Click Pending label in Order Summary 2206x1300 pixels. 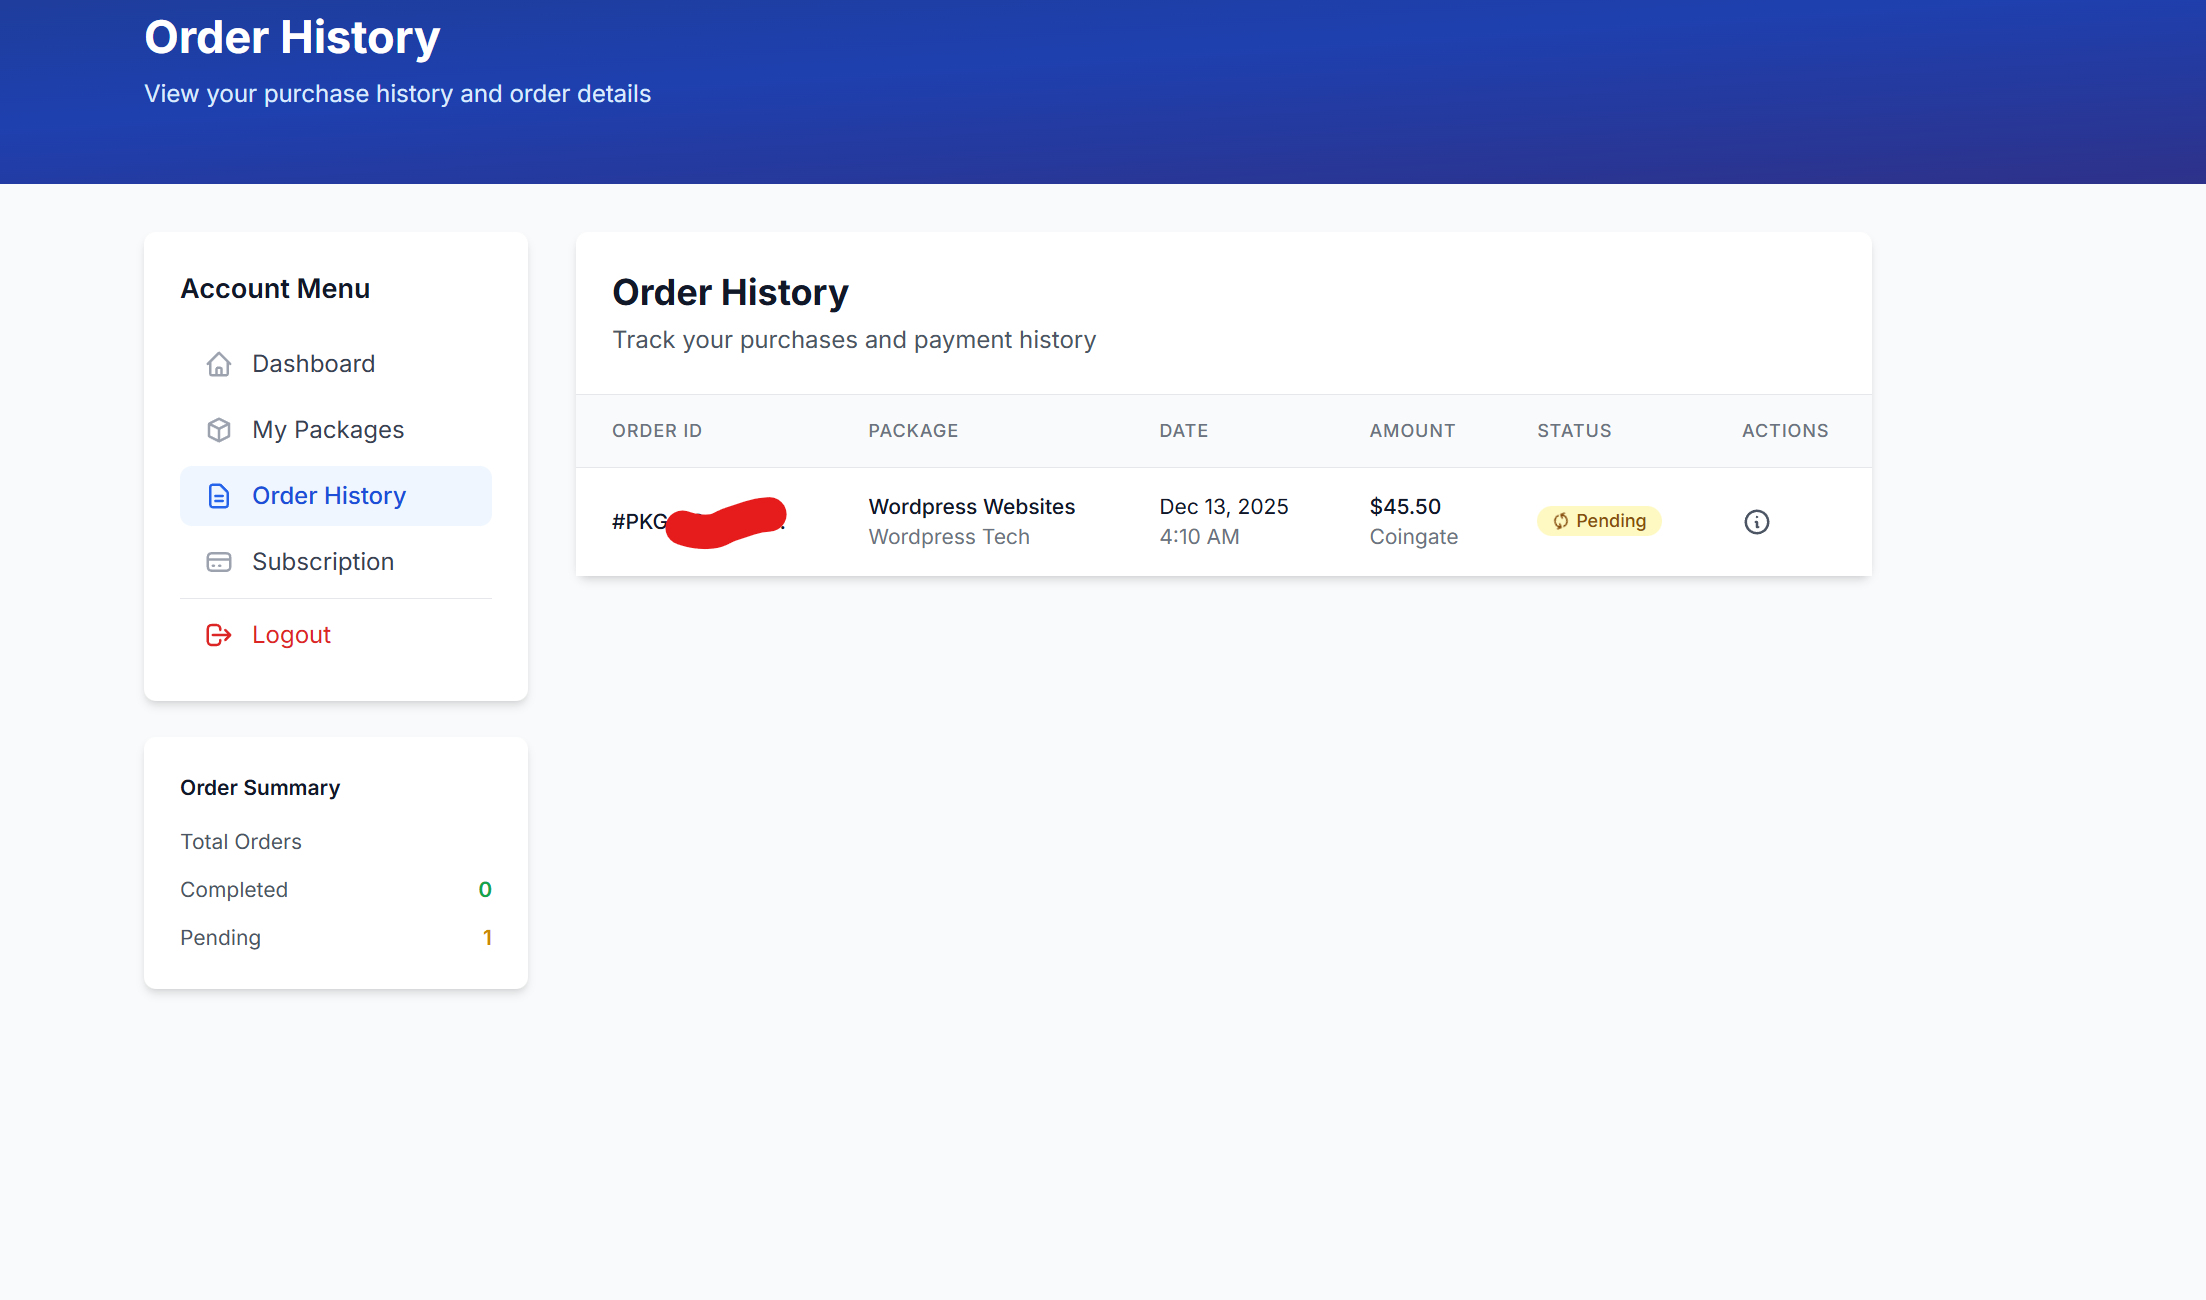(220, 938)
